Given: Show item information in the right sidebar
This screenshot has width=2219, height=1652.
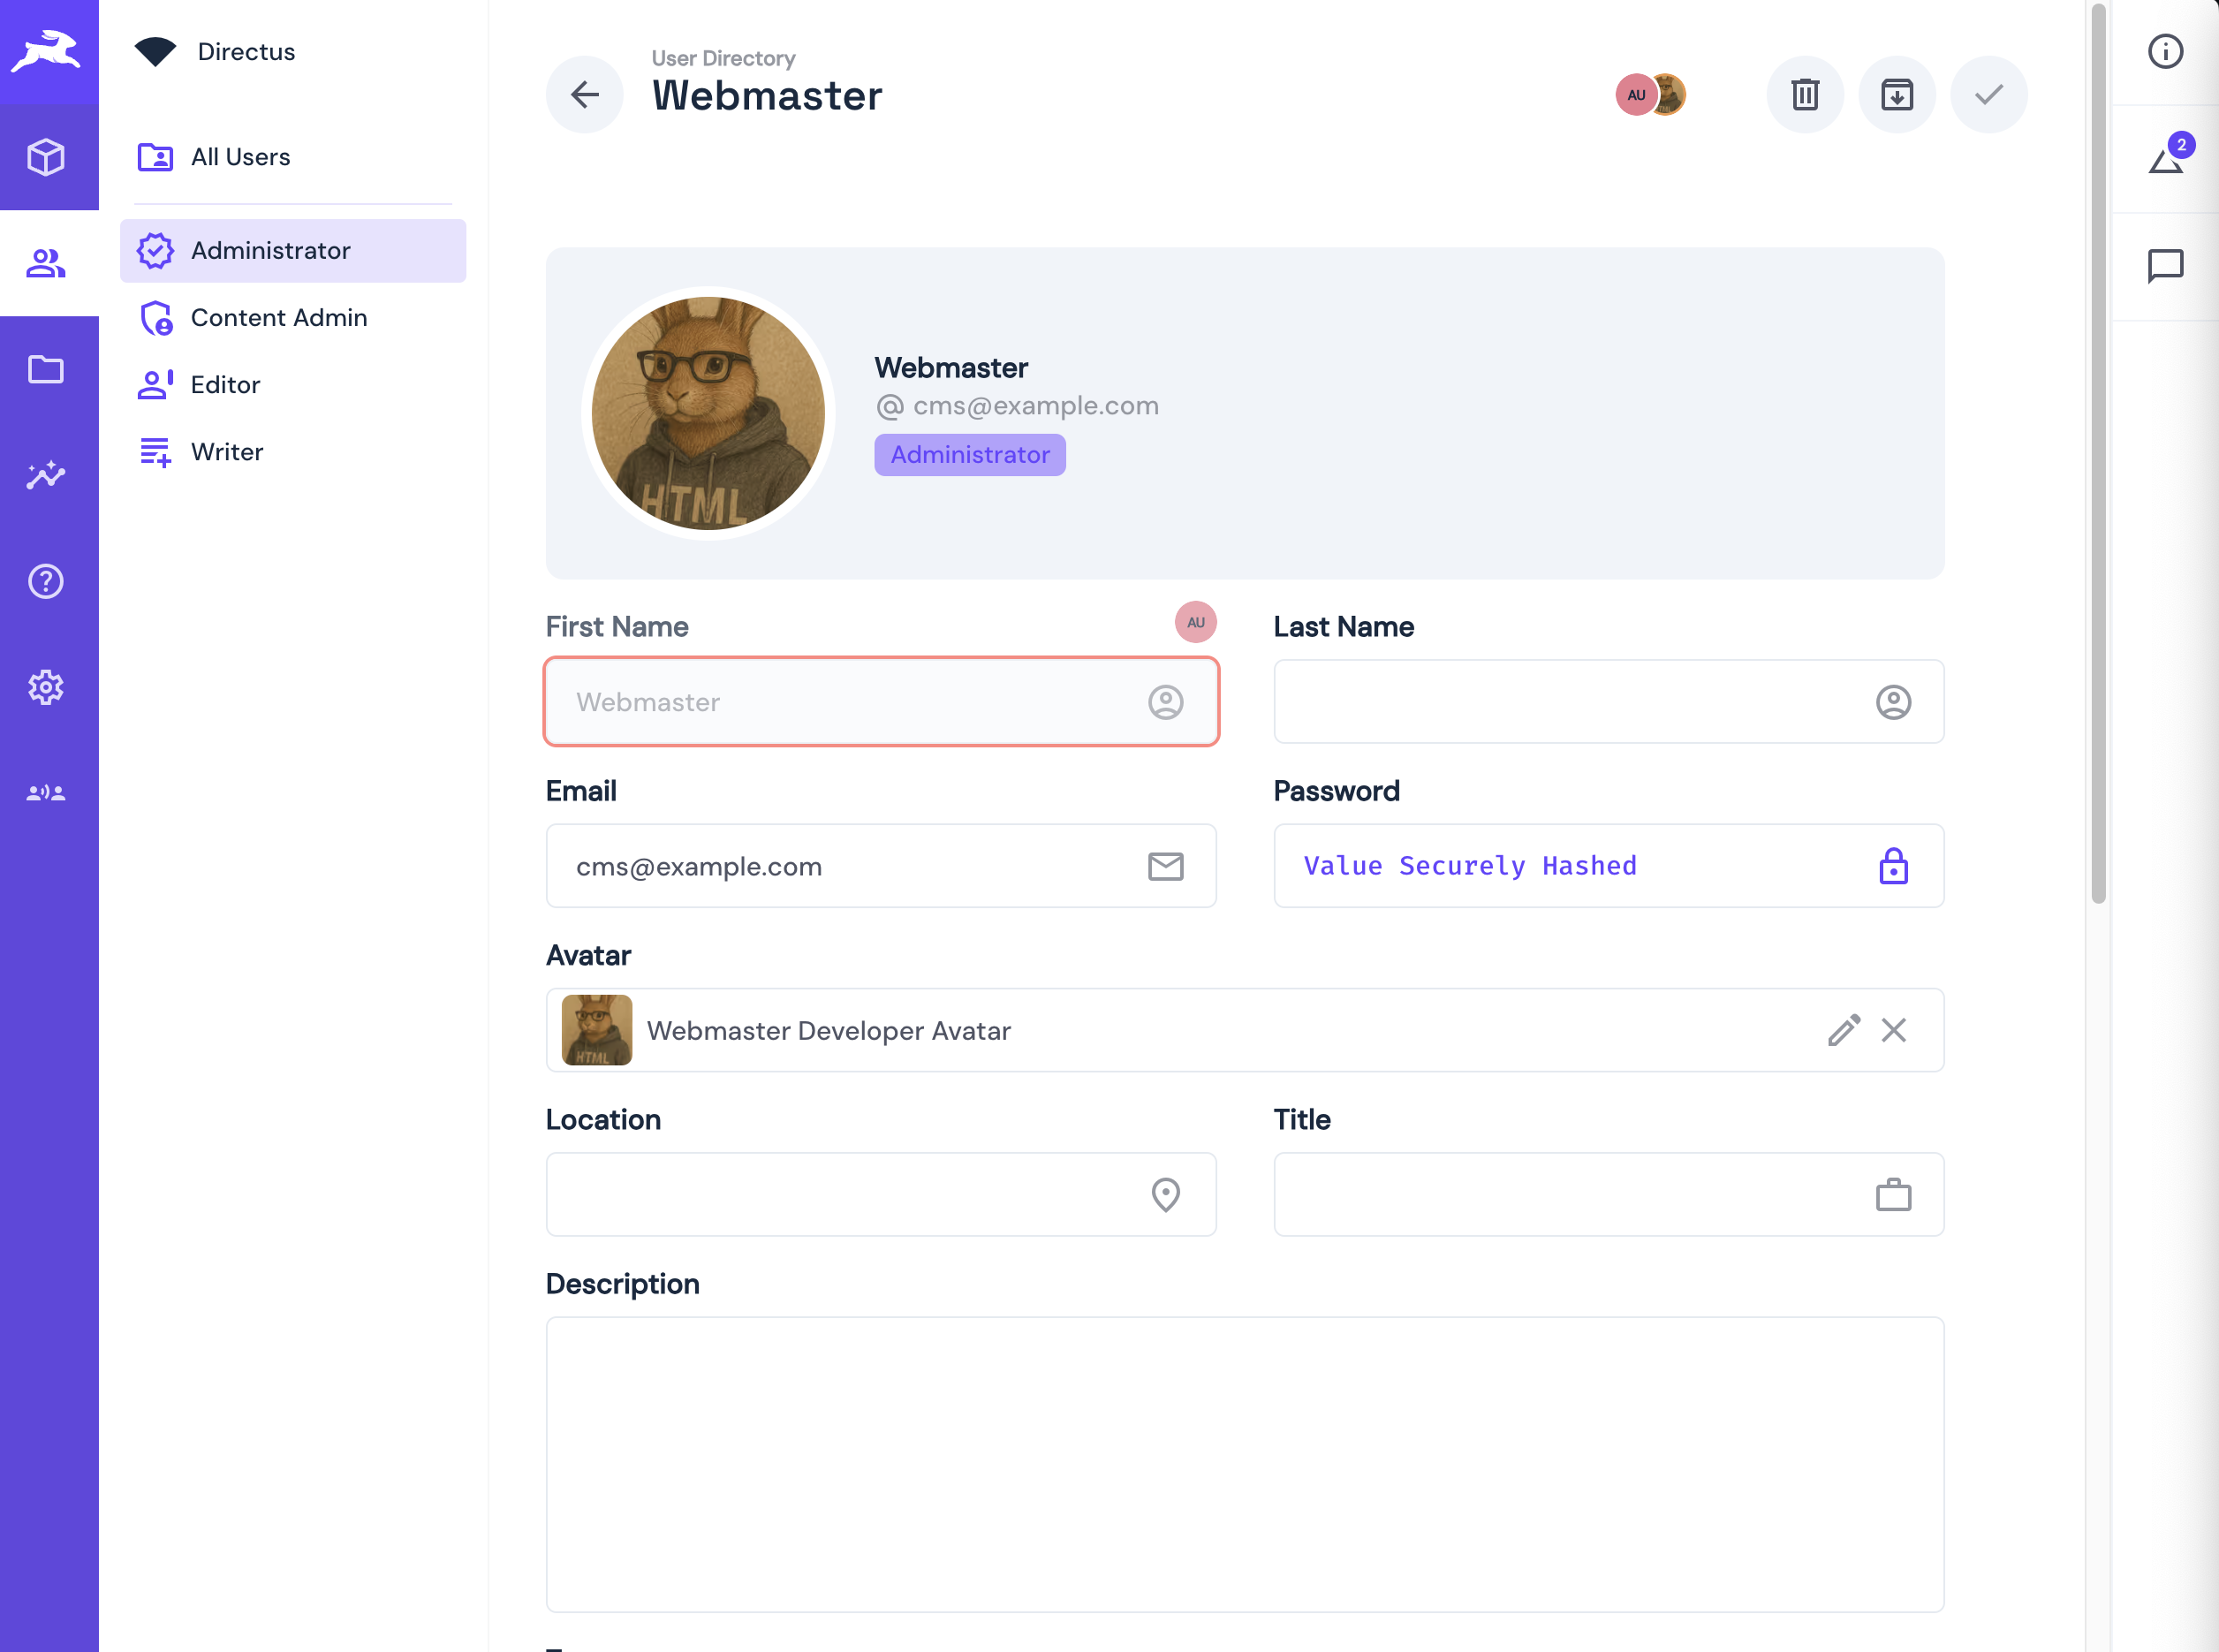Looking at the screenshot, I should 2166,52.
